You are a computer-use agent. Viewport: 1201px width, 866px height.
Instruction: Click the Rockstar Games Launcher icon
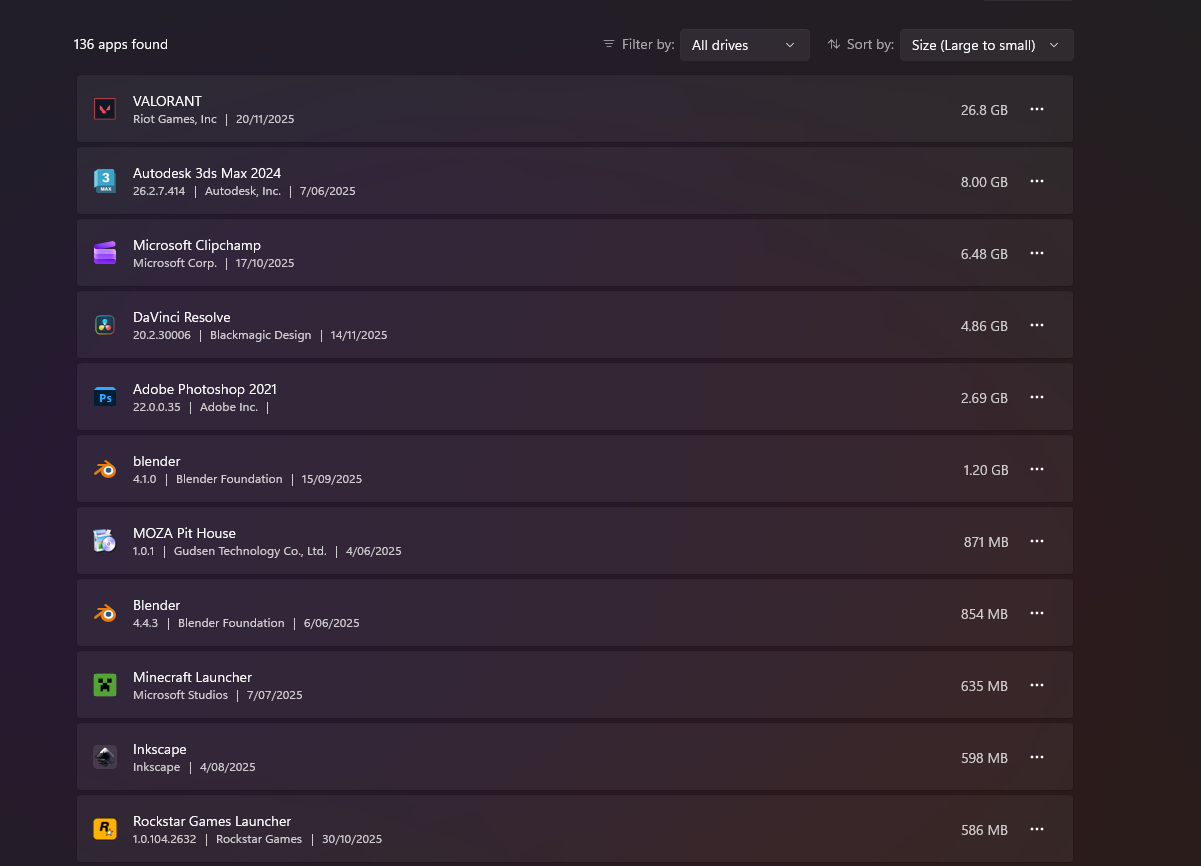tap(105, 829)
